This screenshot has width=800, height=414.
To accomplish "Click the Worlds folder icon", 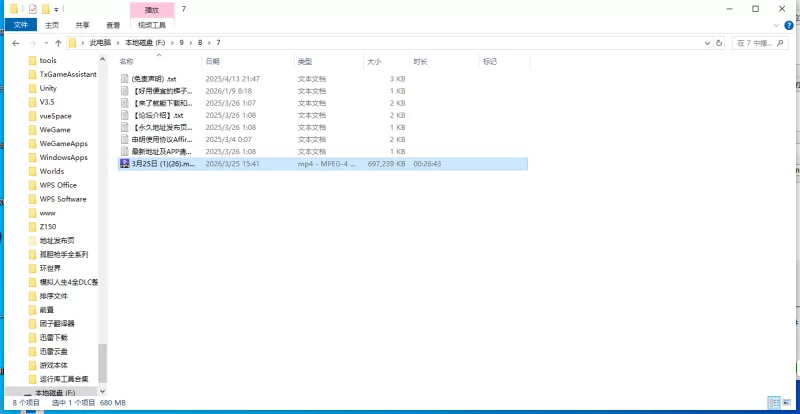I will point(33,171).
